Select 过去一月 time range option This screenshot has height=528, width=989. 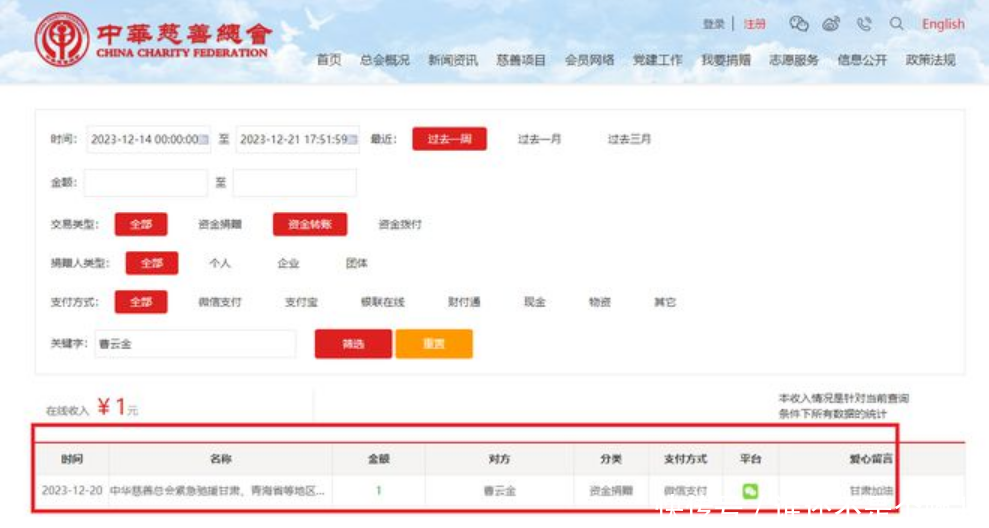[539, 139]
